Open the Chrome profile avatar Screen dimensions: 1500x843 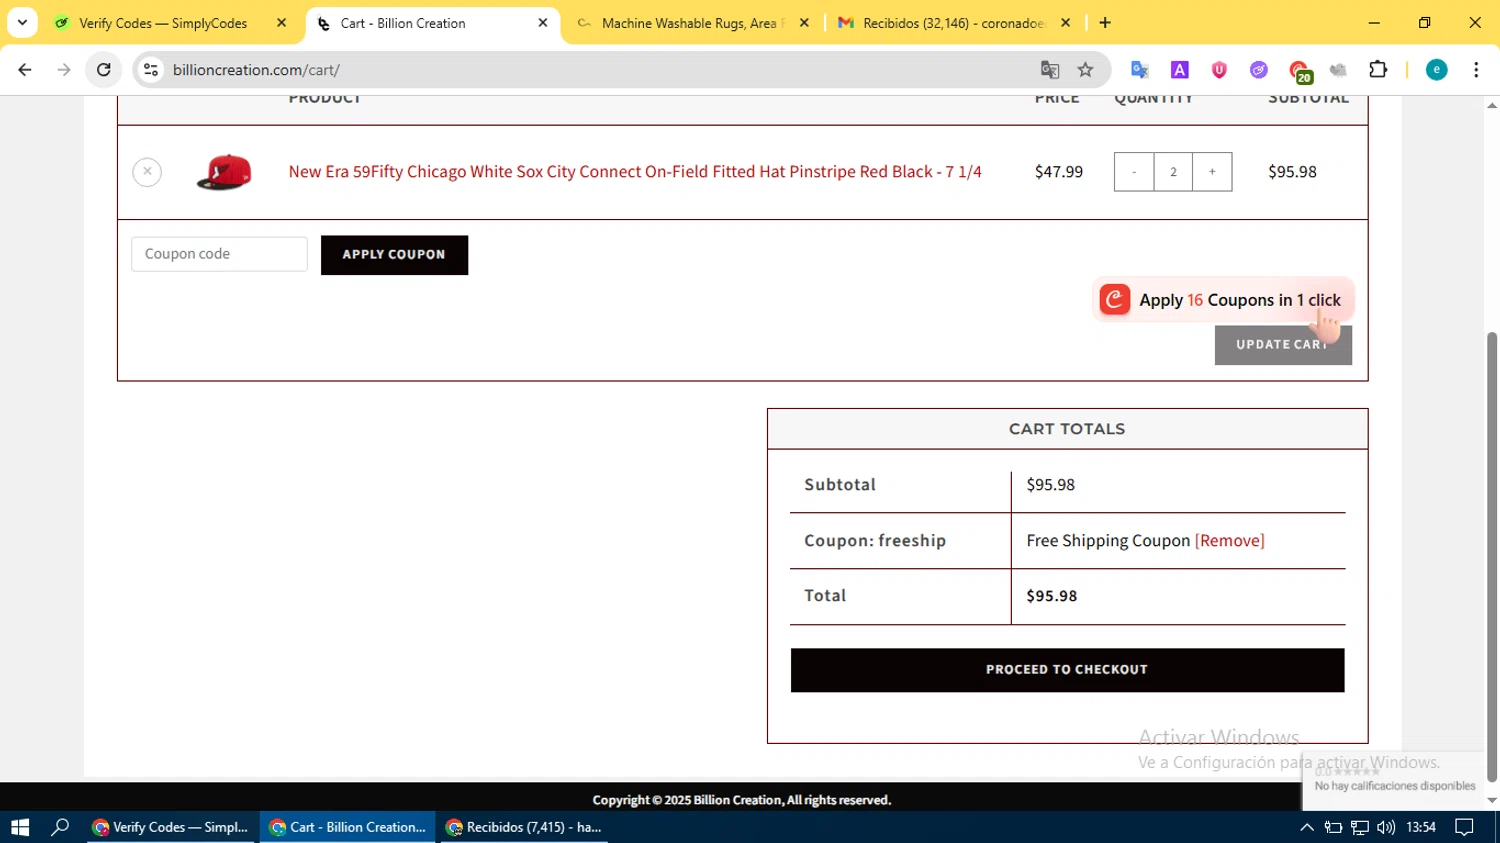(x=1436, y=70)
